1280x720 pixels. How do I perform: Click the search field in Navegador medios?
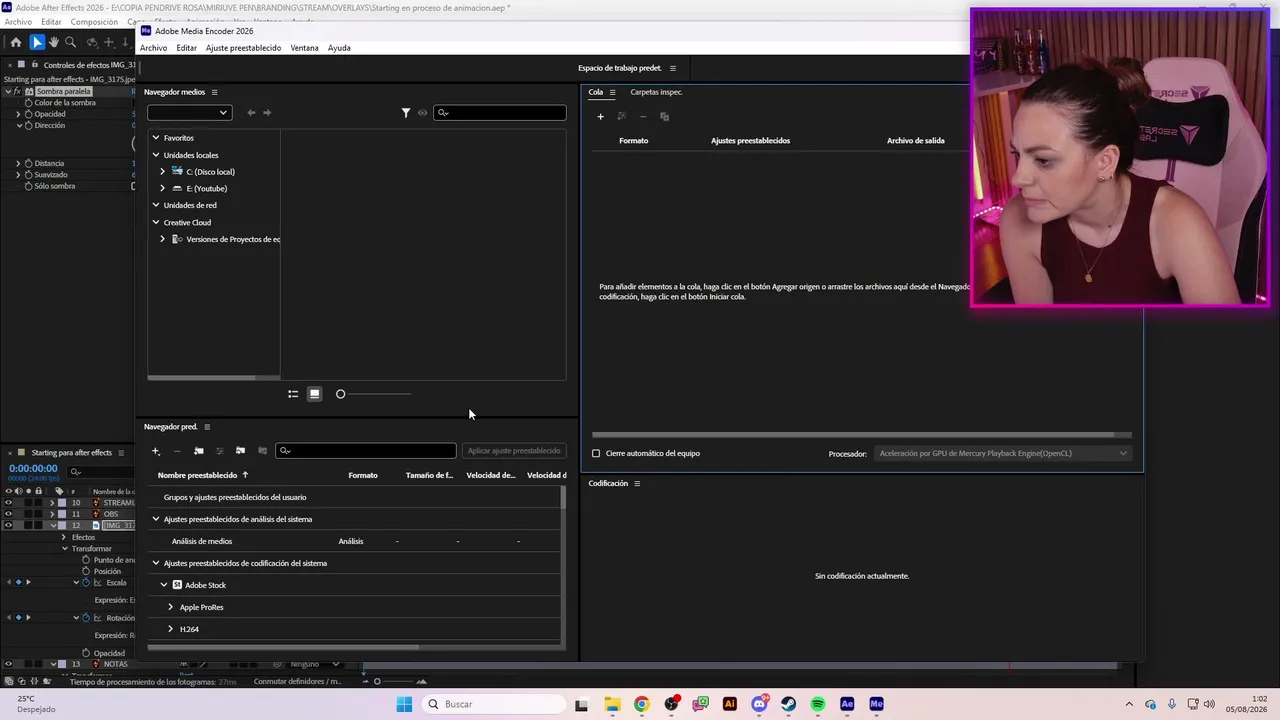(x=500, y=113)
